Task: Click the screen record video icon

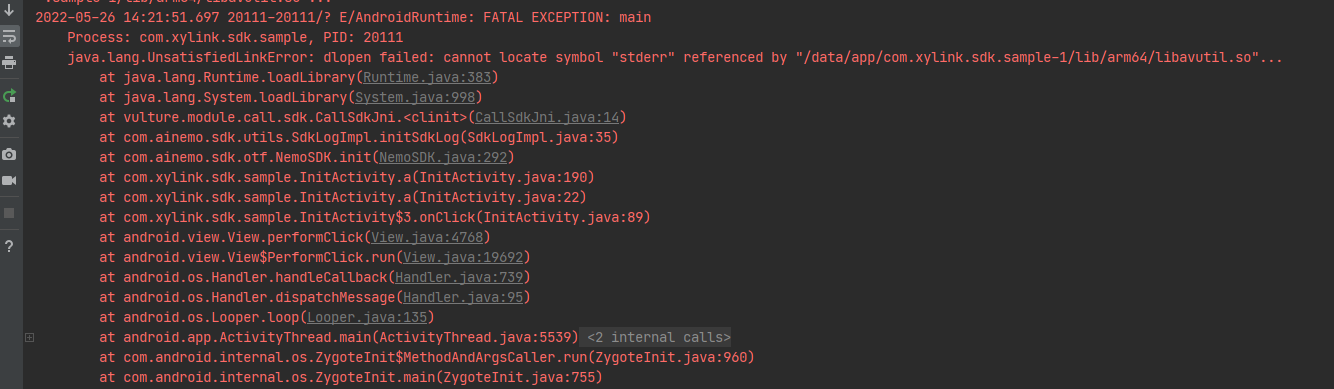Action: [x=9, y=180]
